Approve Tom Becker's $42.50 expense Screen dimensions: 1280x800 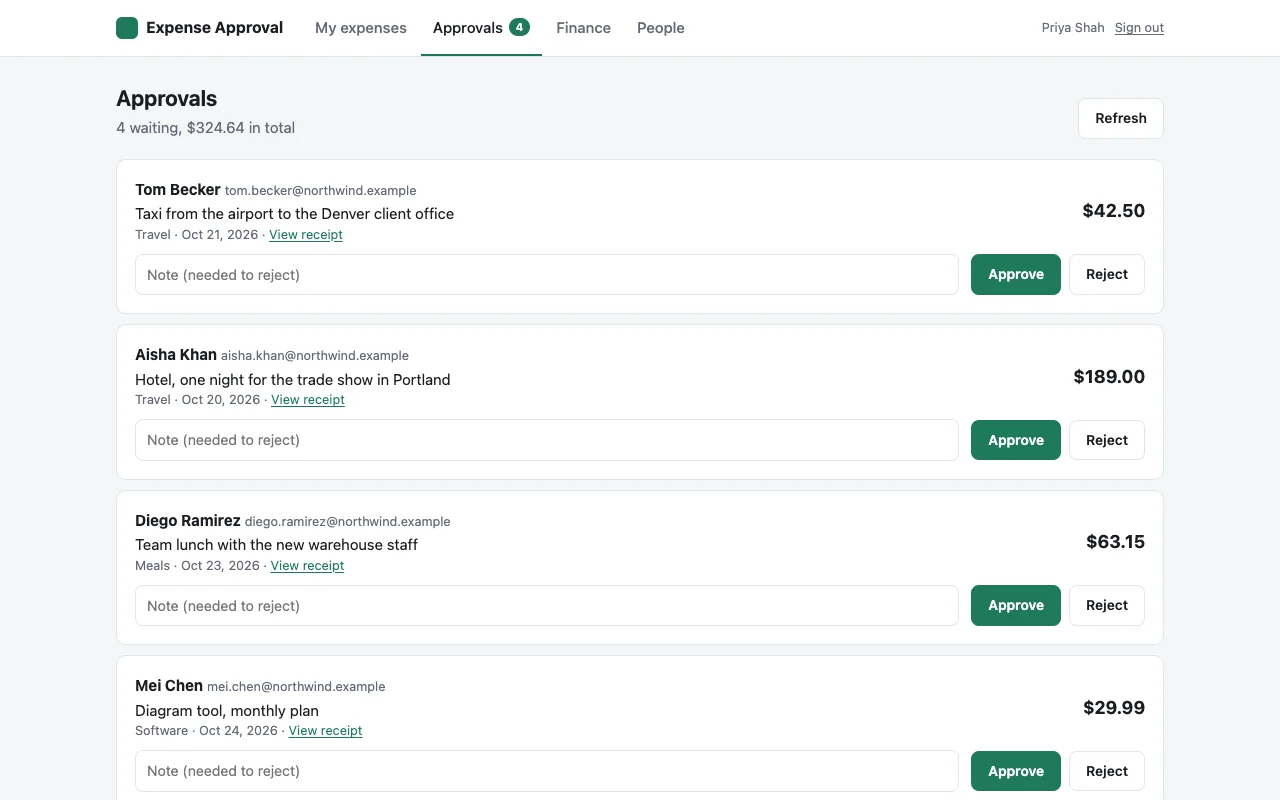click(x=1016, y=274)
